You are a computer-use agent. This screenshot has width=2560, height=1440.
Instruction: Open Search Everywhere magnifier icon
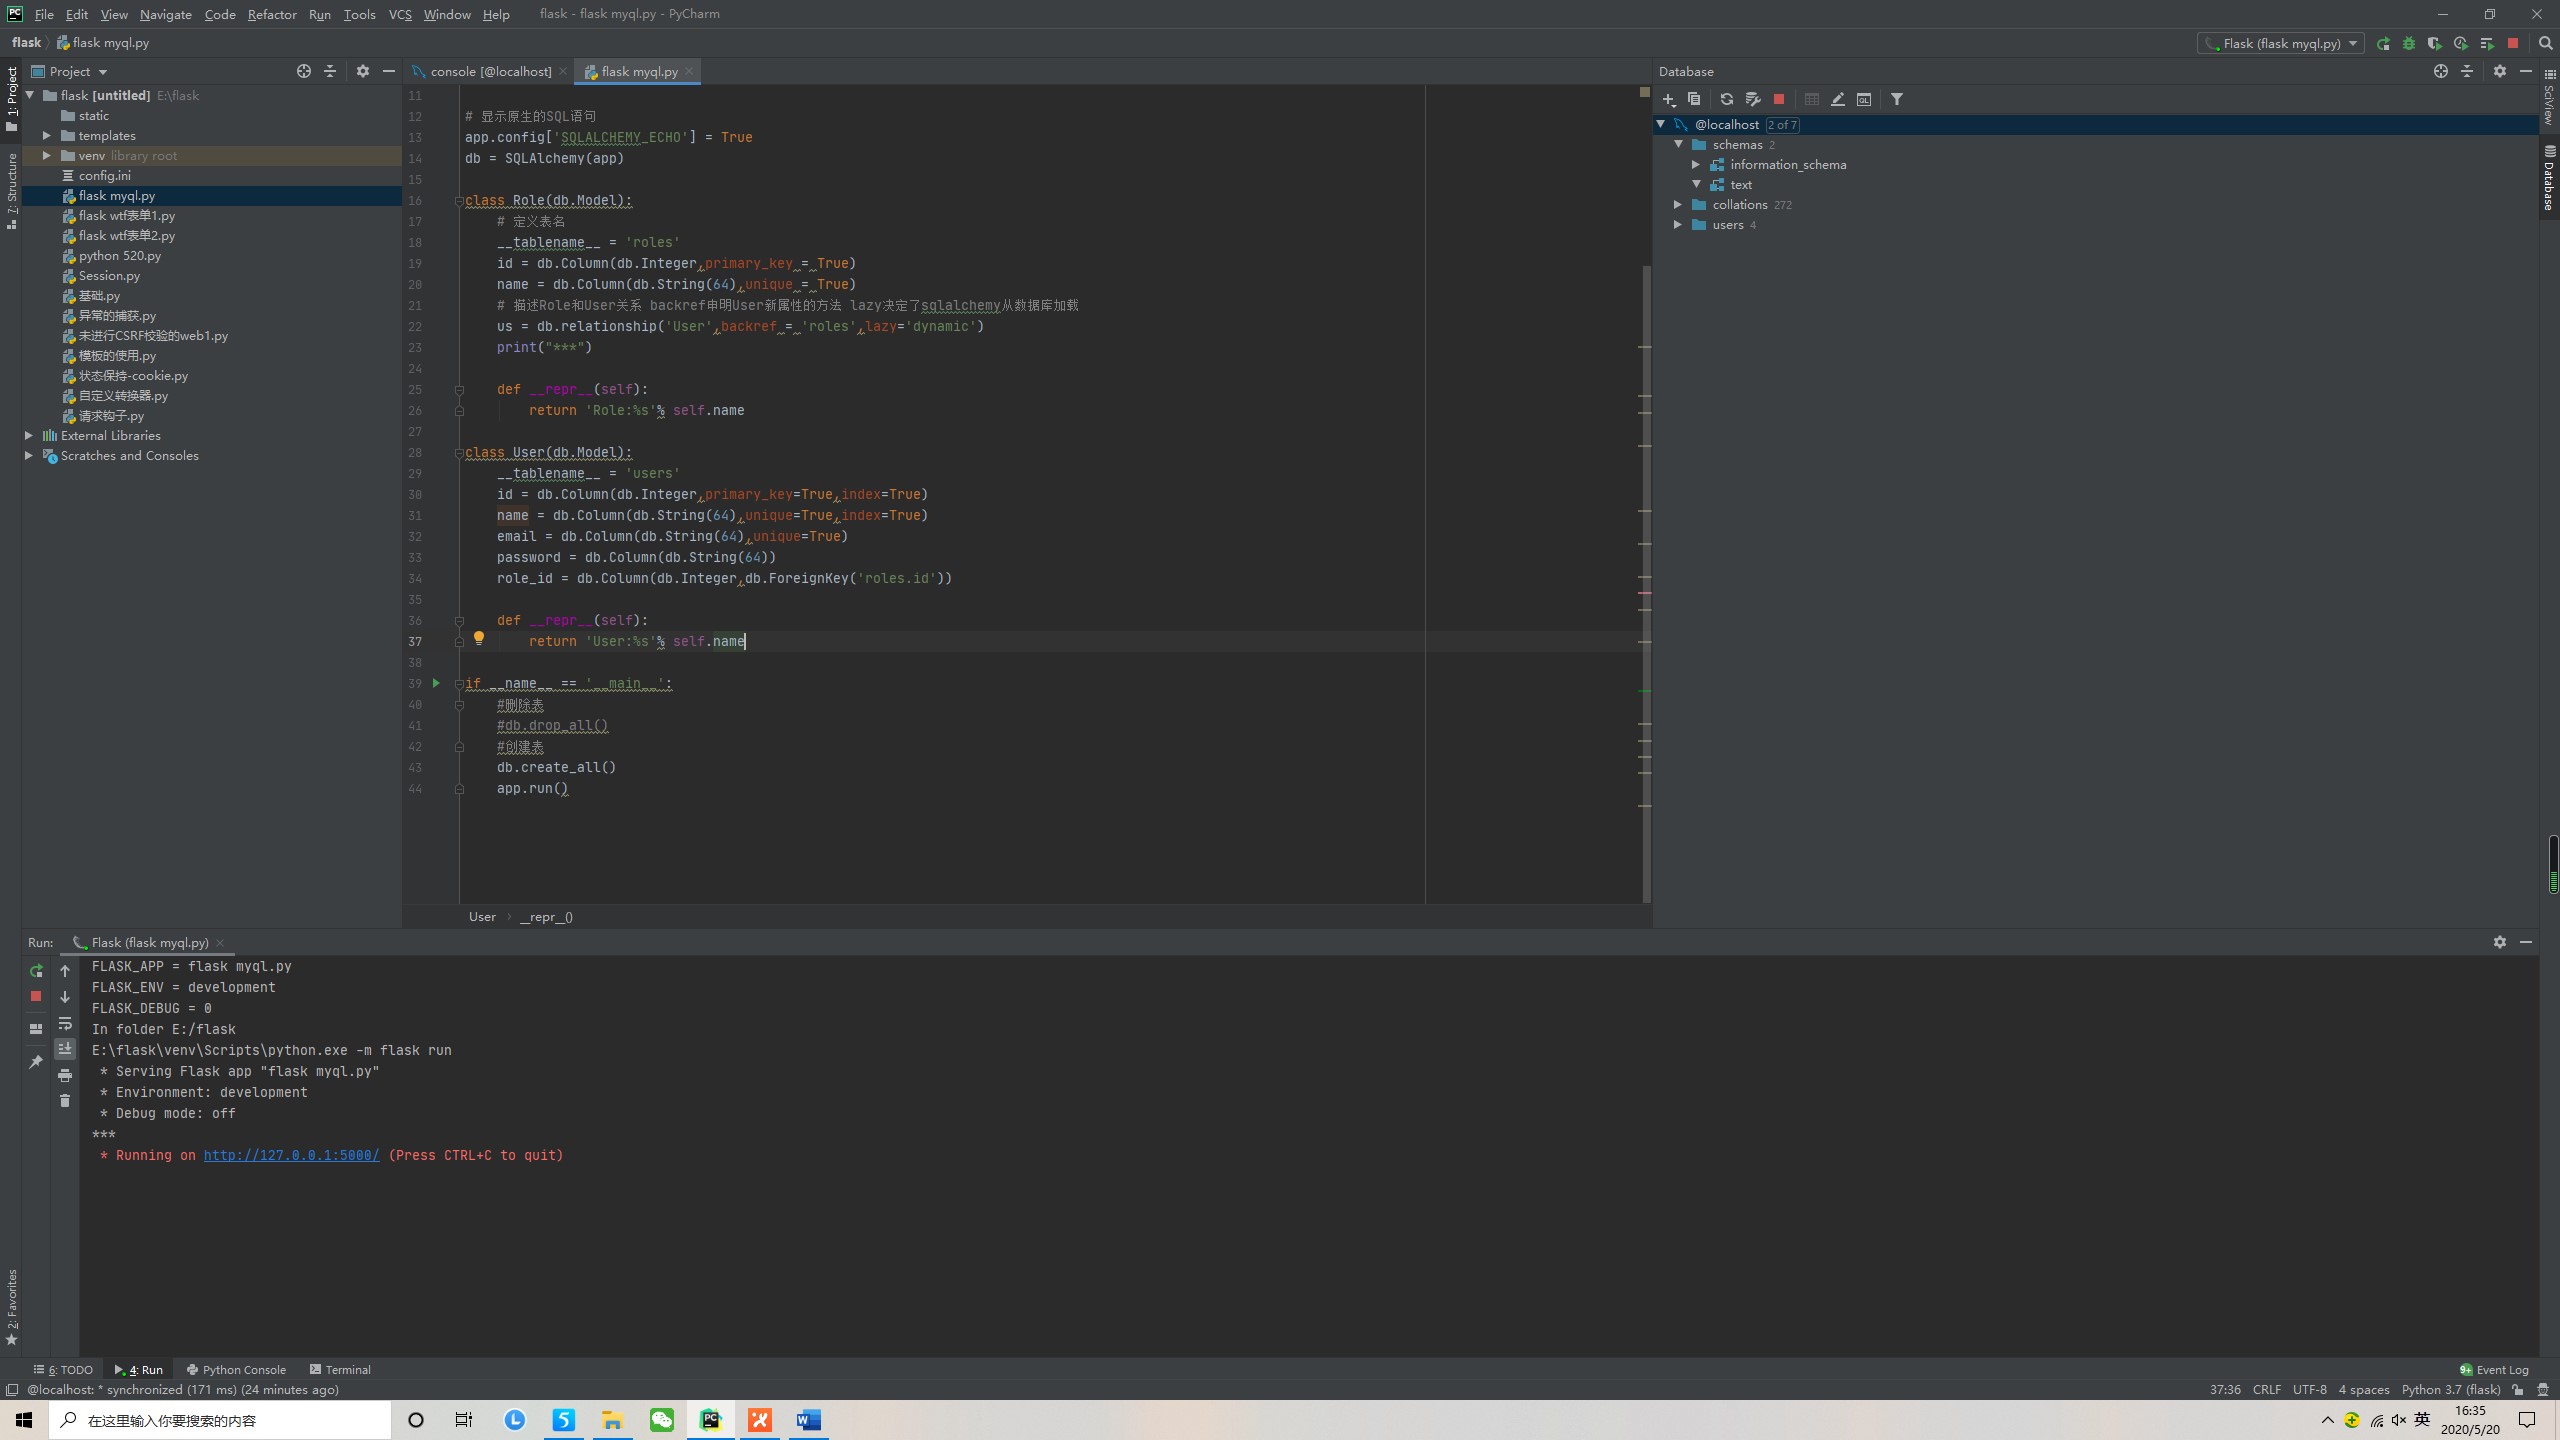coord(2545,43)
